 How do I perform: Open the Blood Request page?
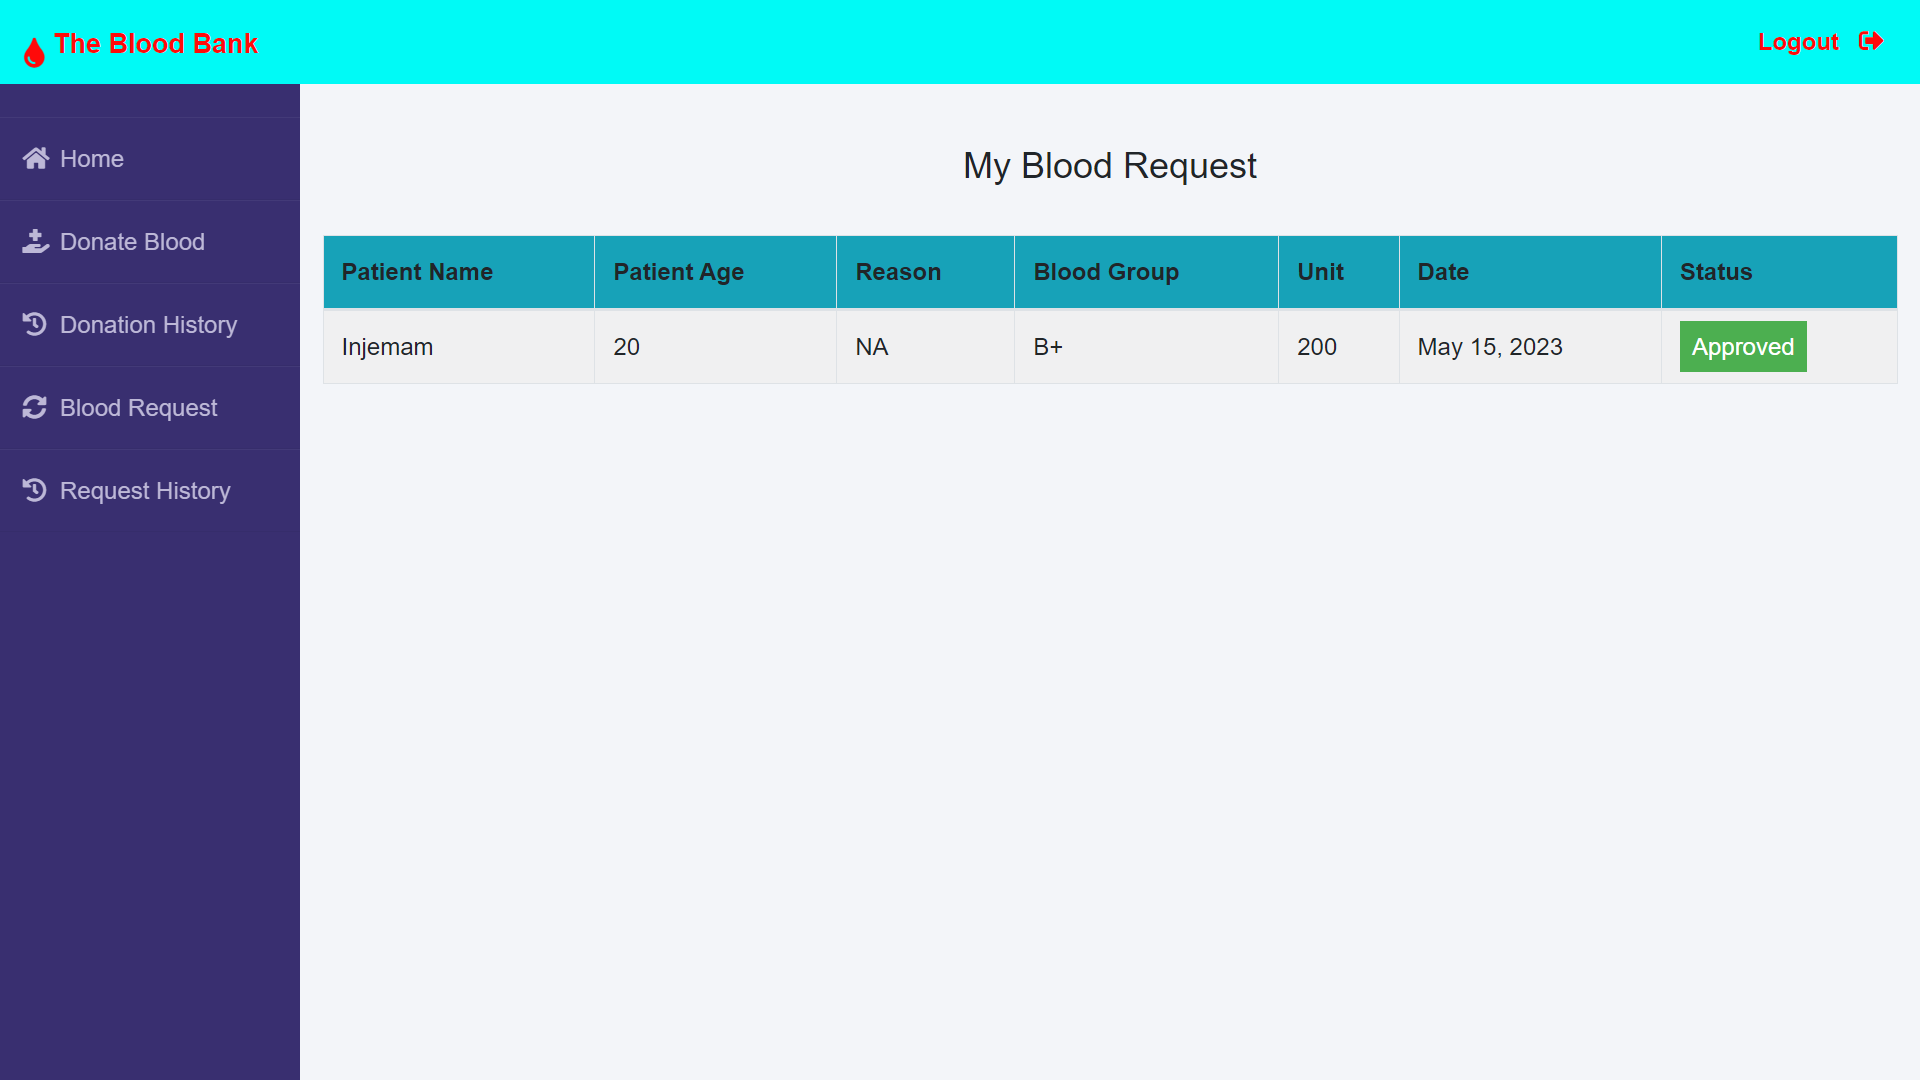point(137,407)
